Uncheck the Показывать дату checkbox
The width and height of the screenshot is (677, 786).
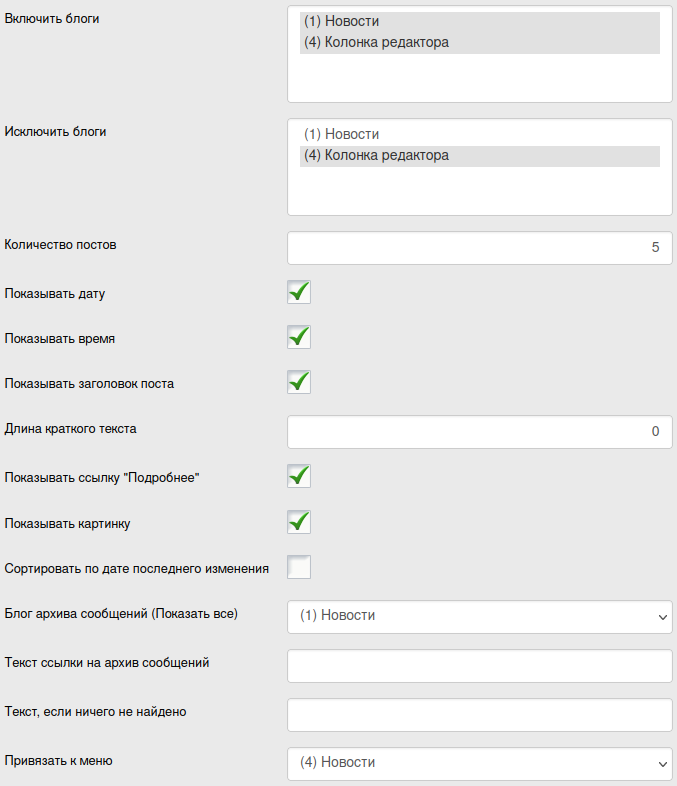(299, 292)
